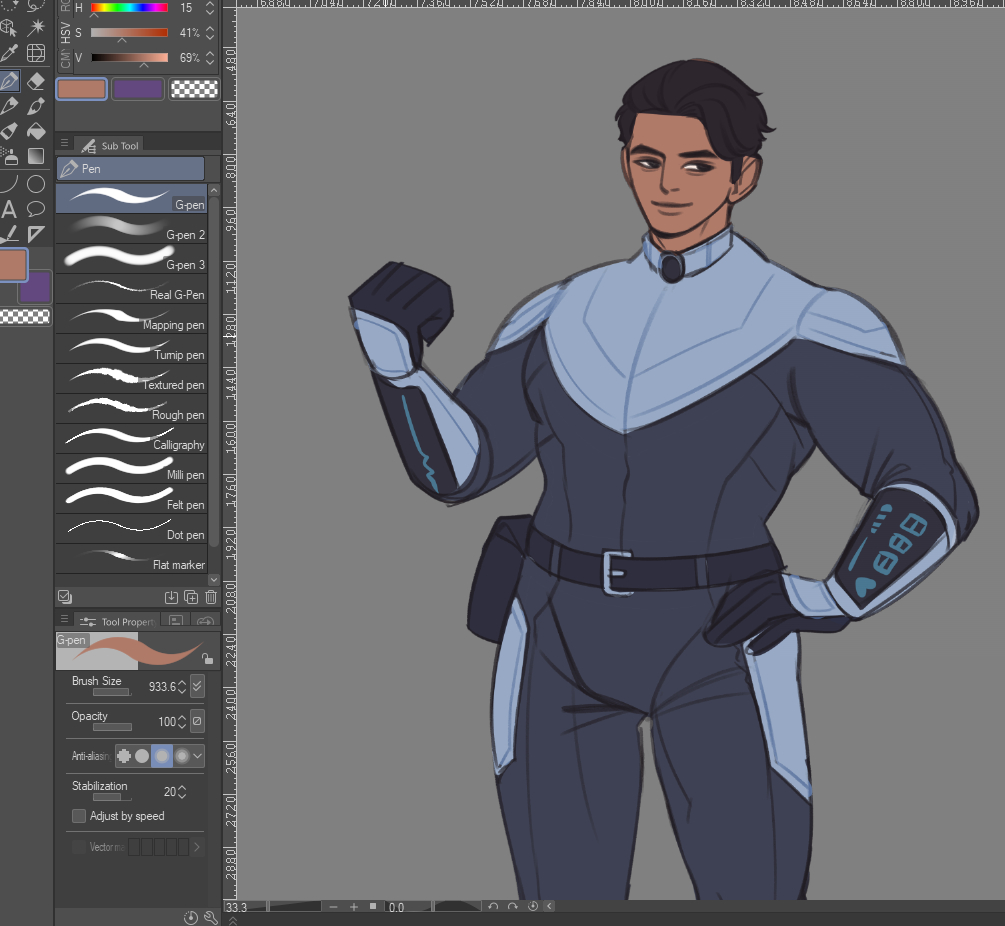The width and height of the screenshot is (1005, 926).
Task: Select the strongest anti-aliasing option
Action: [x=181, y=756]
